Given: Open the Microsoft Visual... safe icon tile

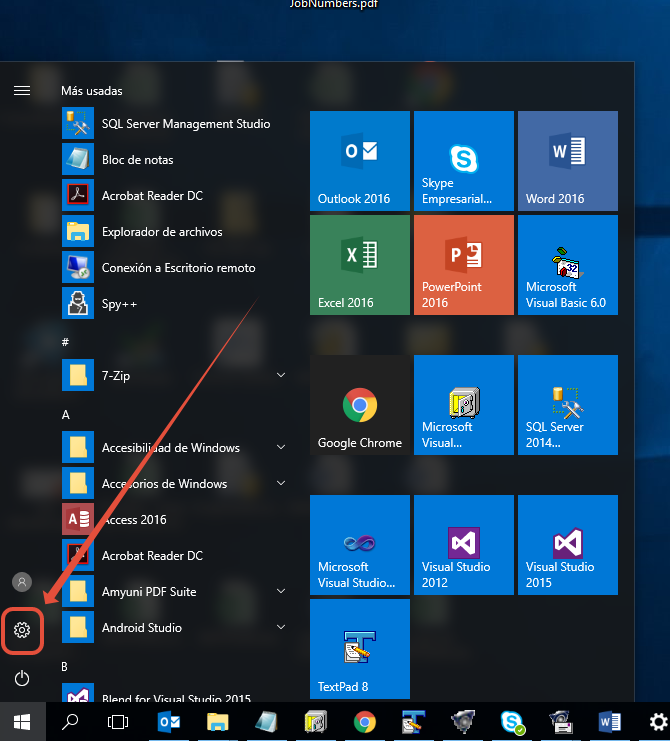Looking at the screenshot, I should 464,405.
